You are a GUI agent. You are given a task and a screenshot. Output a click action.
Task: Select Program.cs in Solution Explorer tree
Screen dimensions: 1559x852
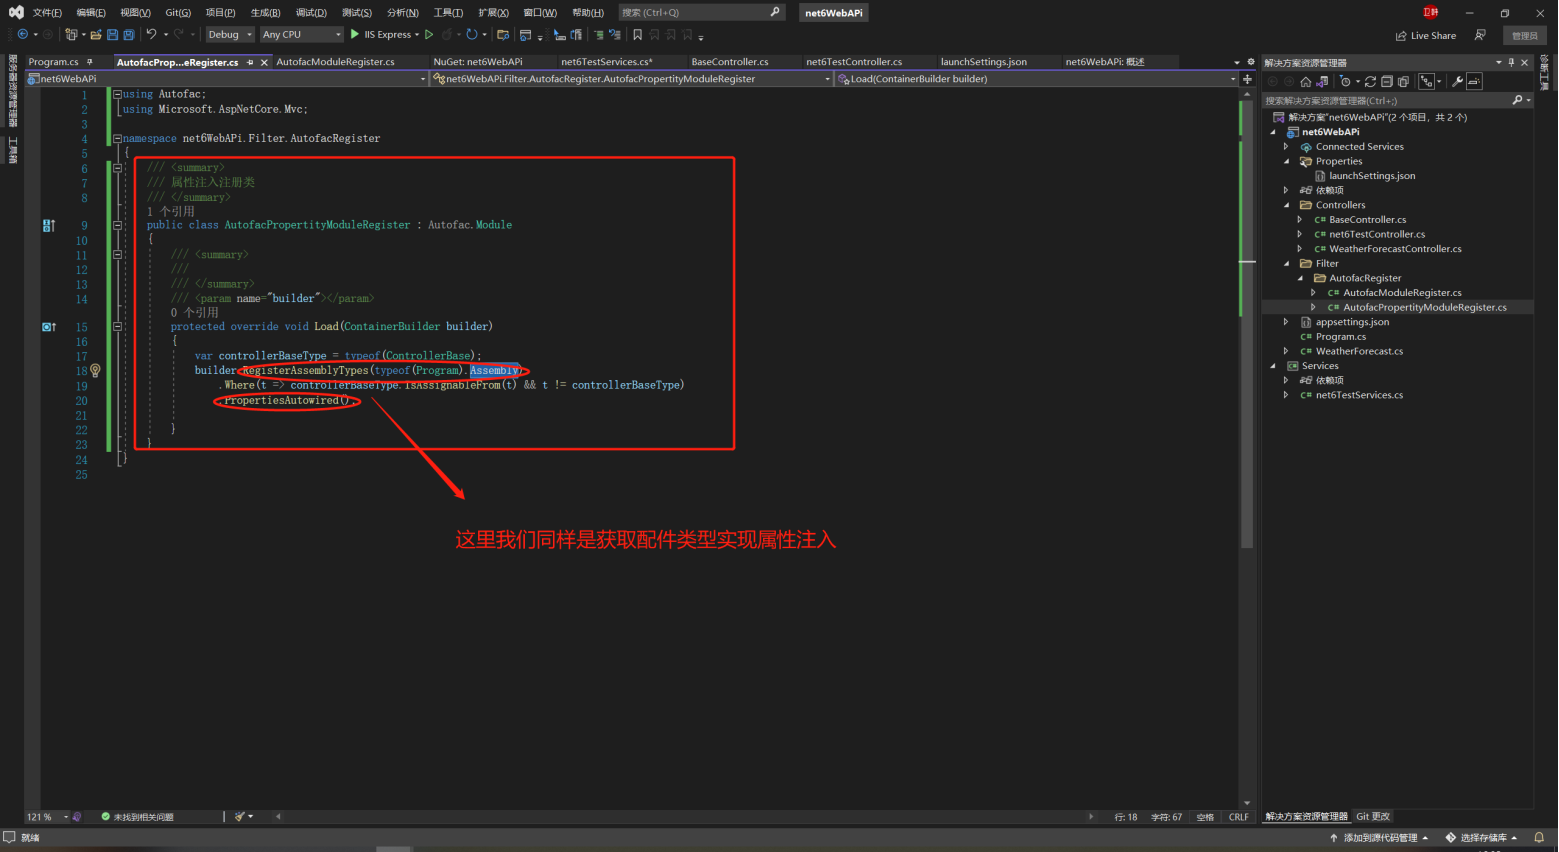(1340, 337)
